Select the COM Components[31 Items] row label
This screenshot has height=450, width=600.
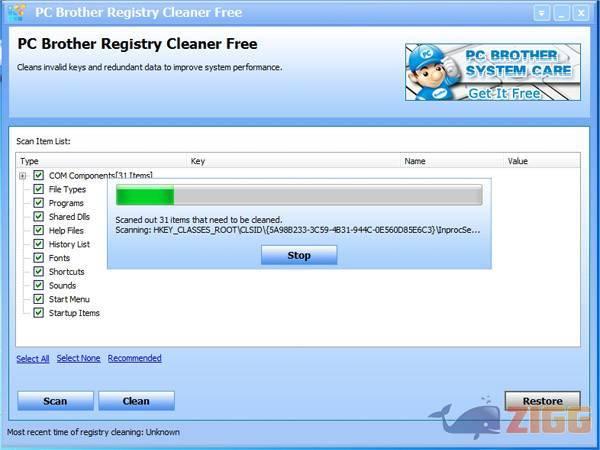[101, 176]
